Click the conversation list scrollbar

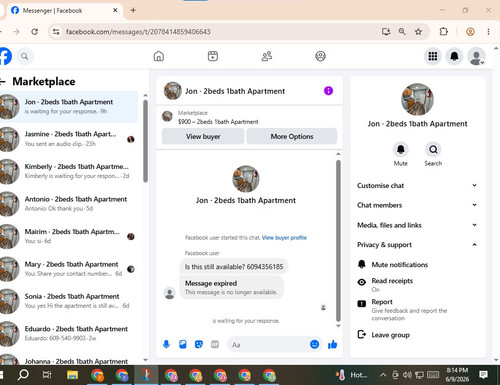145,141
